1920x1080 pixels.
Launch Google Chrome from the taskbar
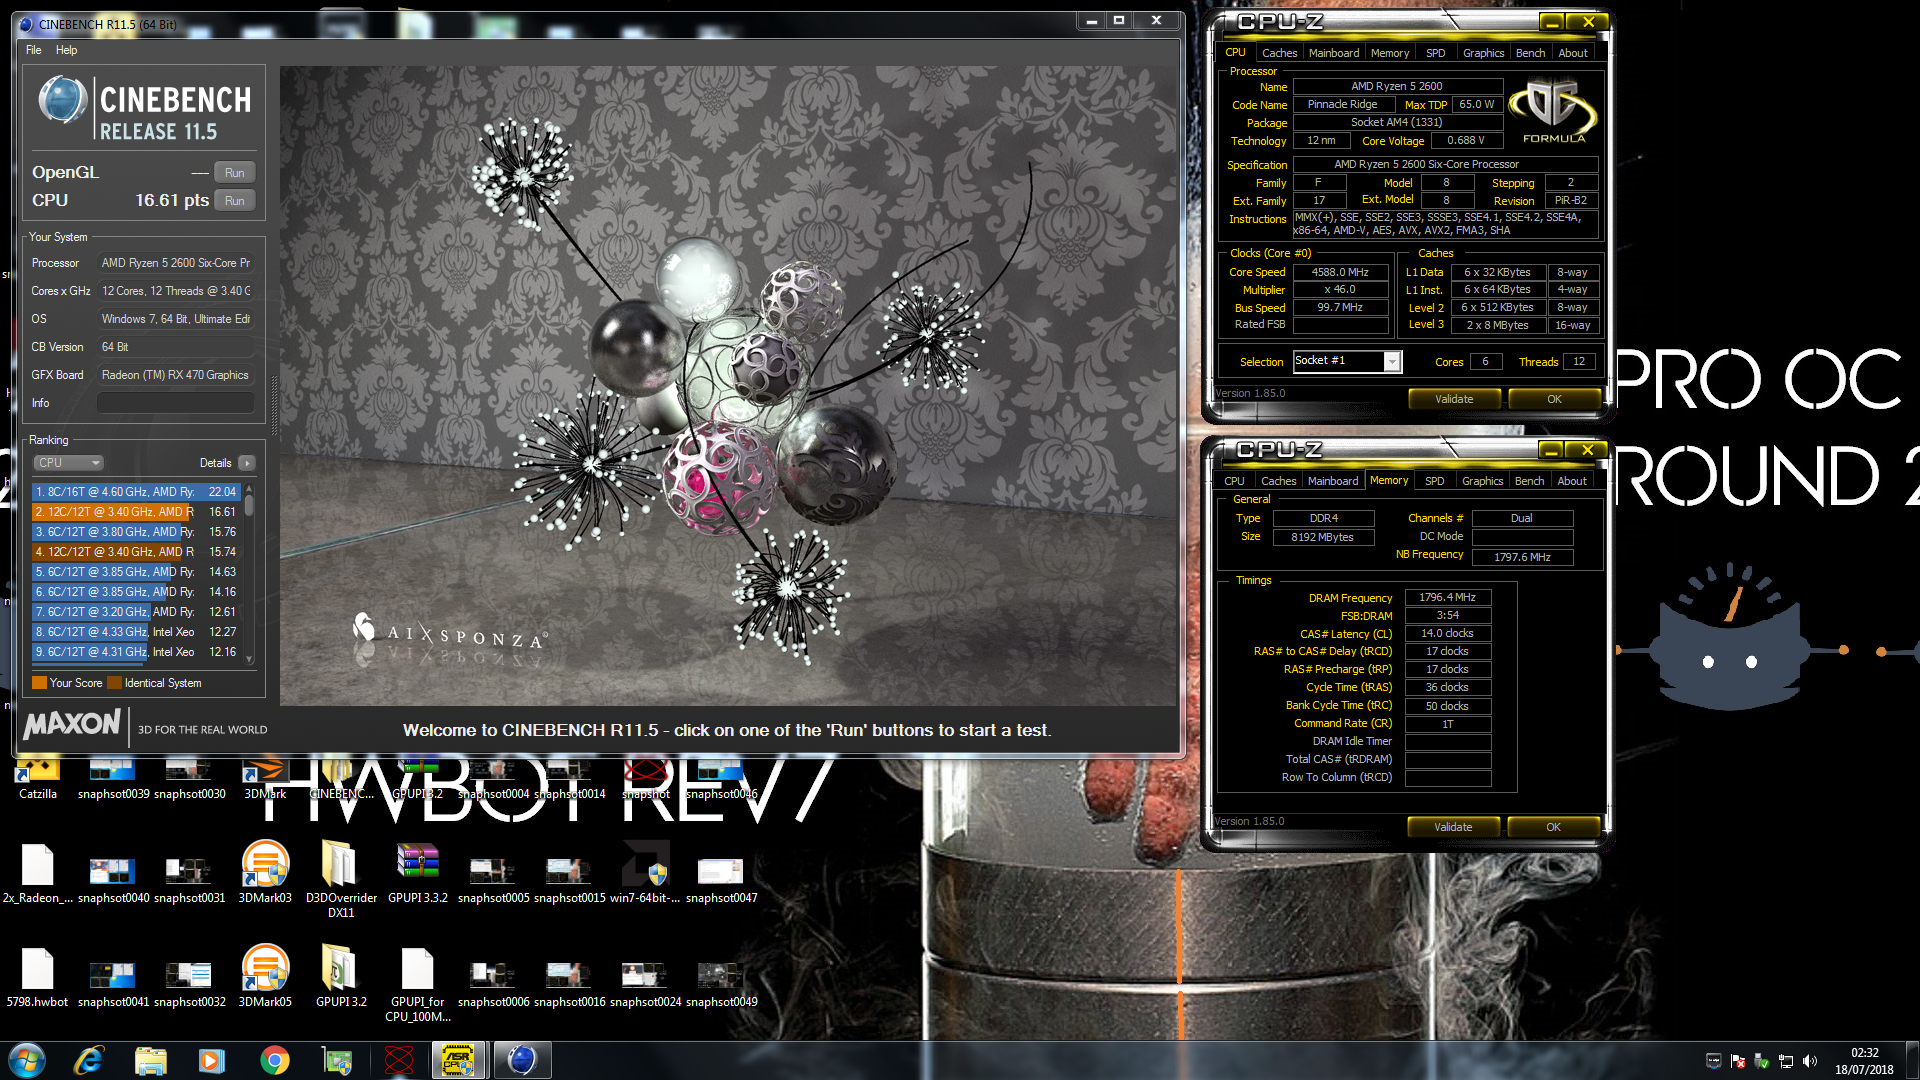tap(274, 1060)
